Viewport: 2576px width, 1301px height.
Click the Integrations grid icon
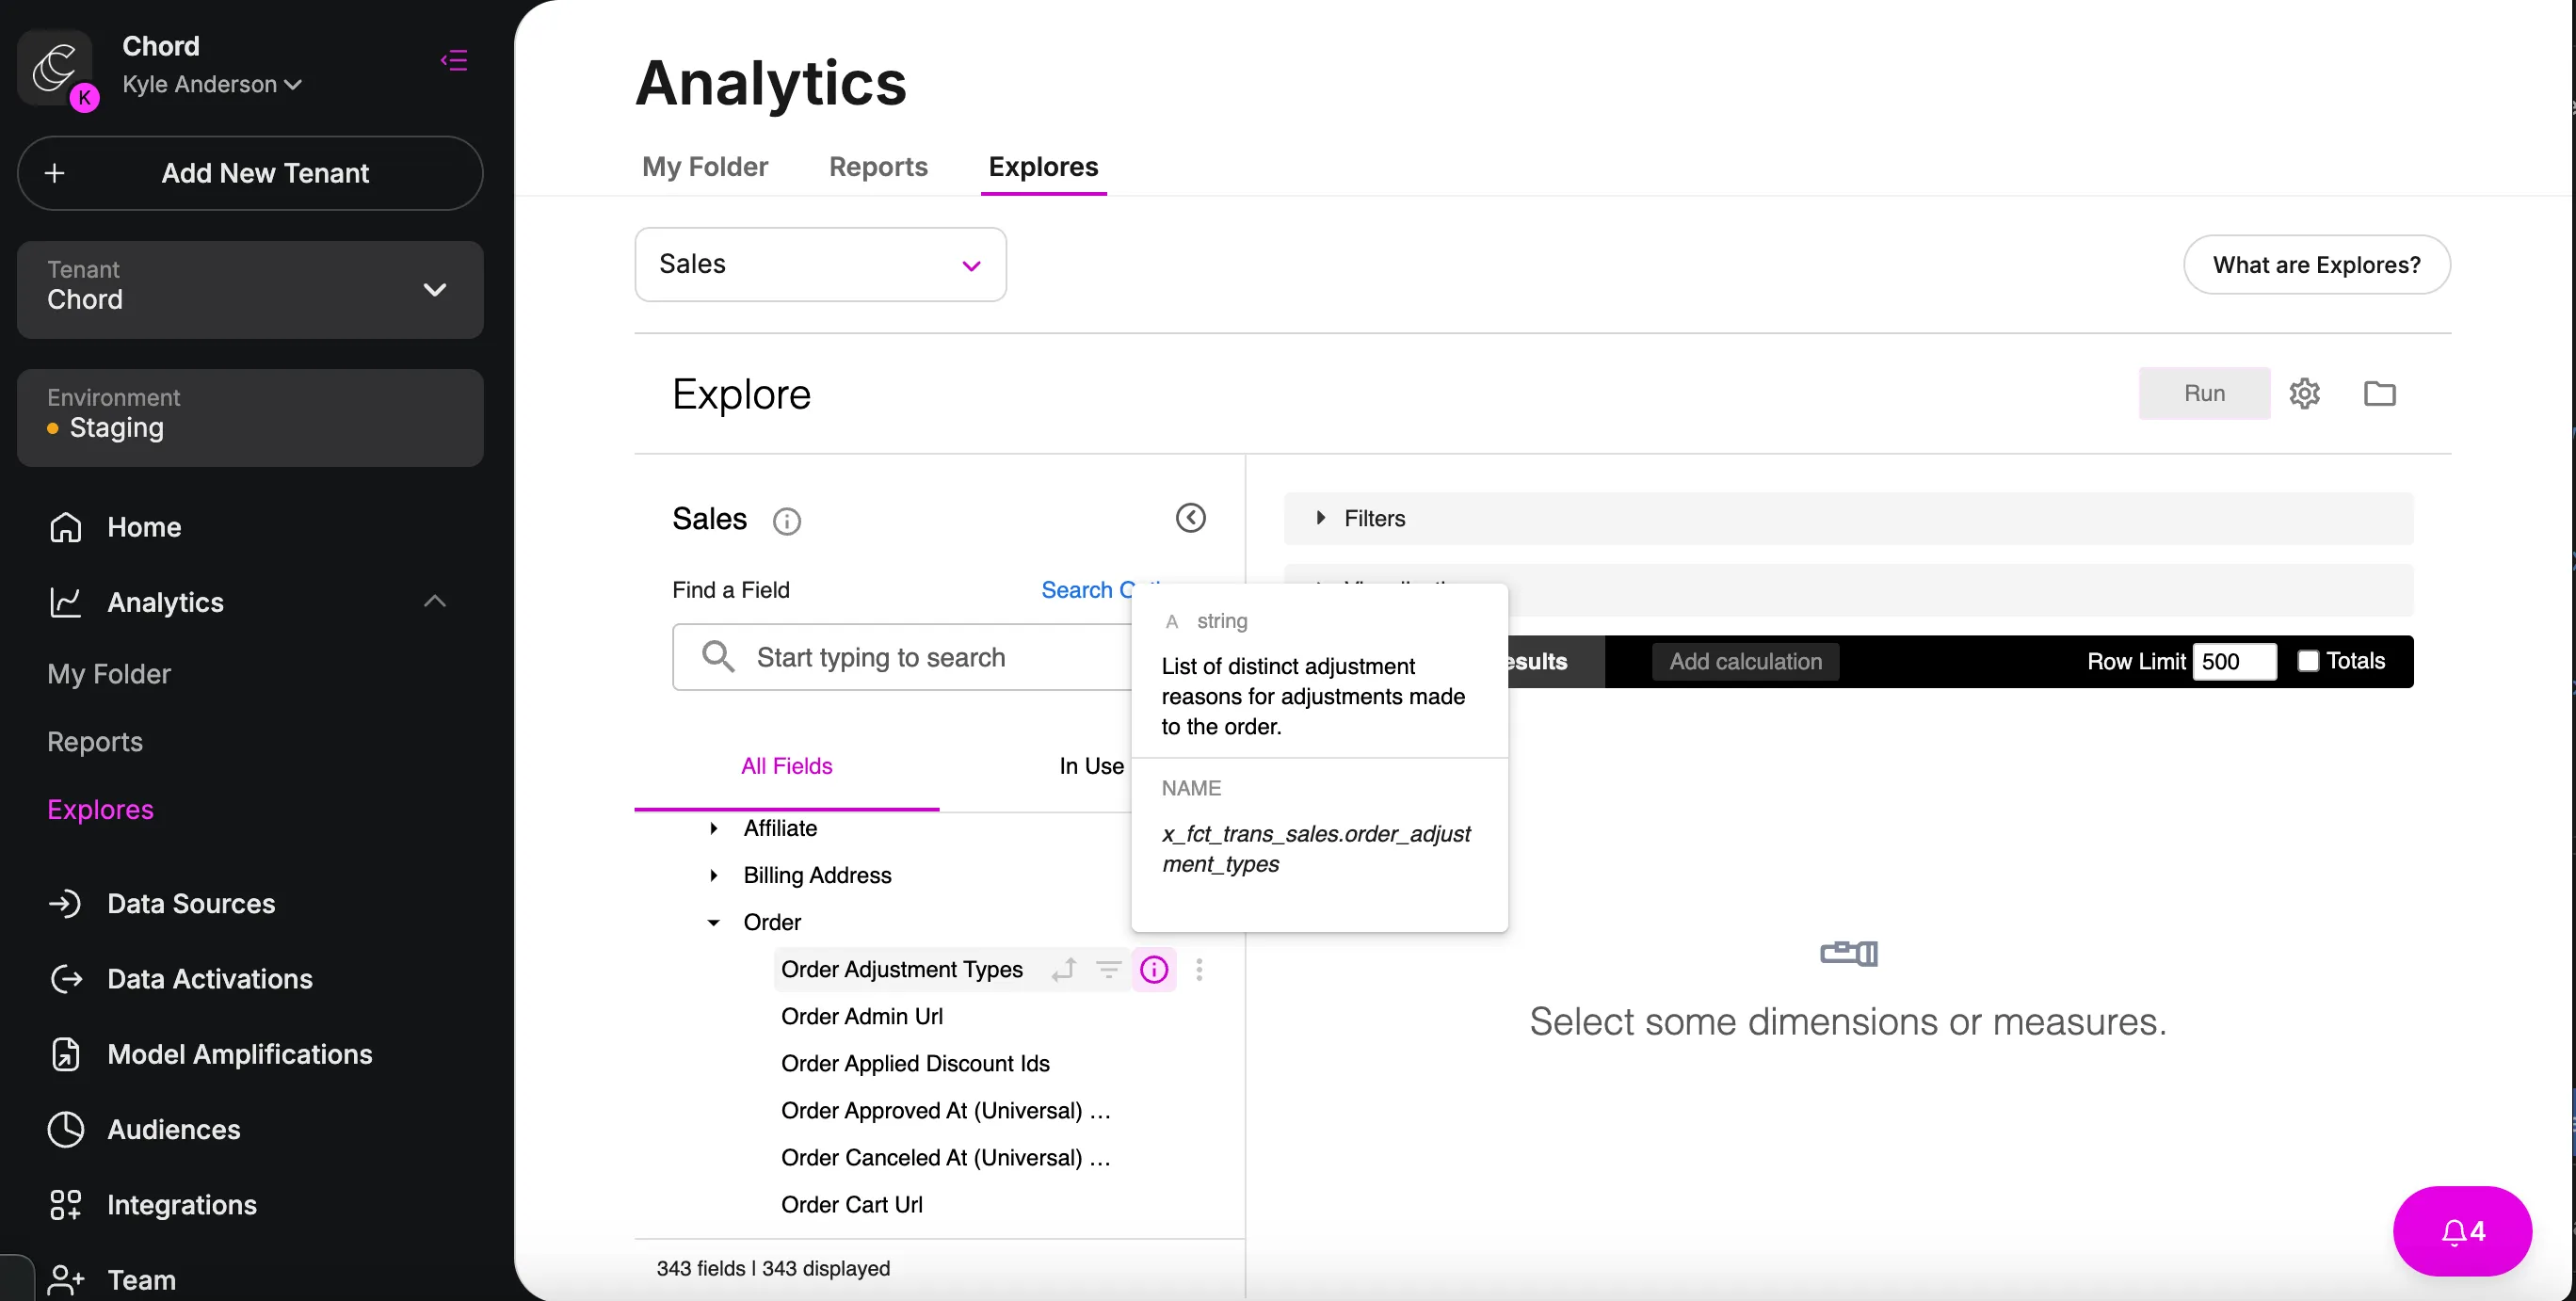coord(66,1205)
